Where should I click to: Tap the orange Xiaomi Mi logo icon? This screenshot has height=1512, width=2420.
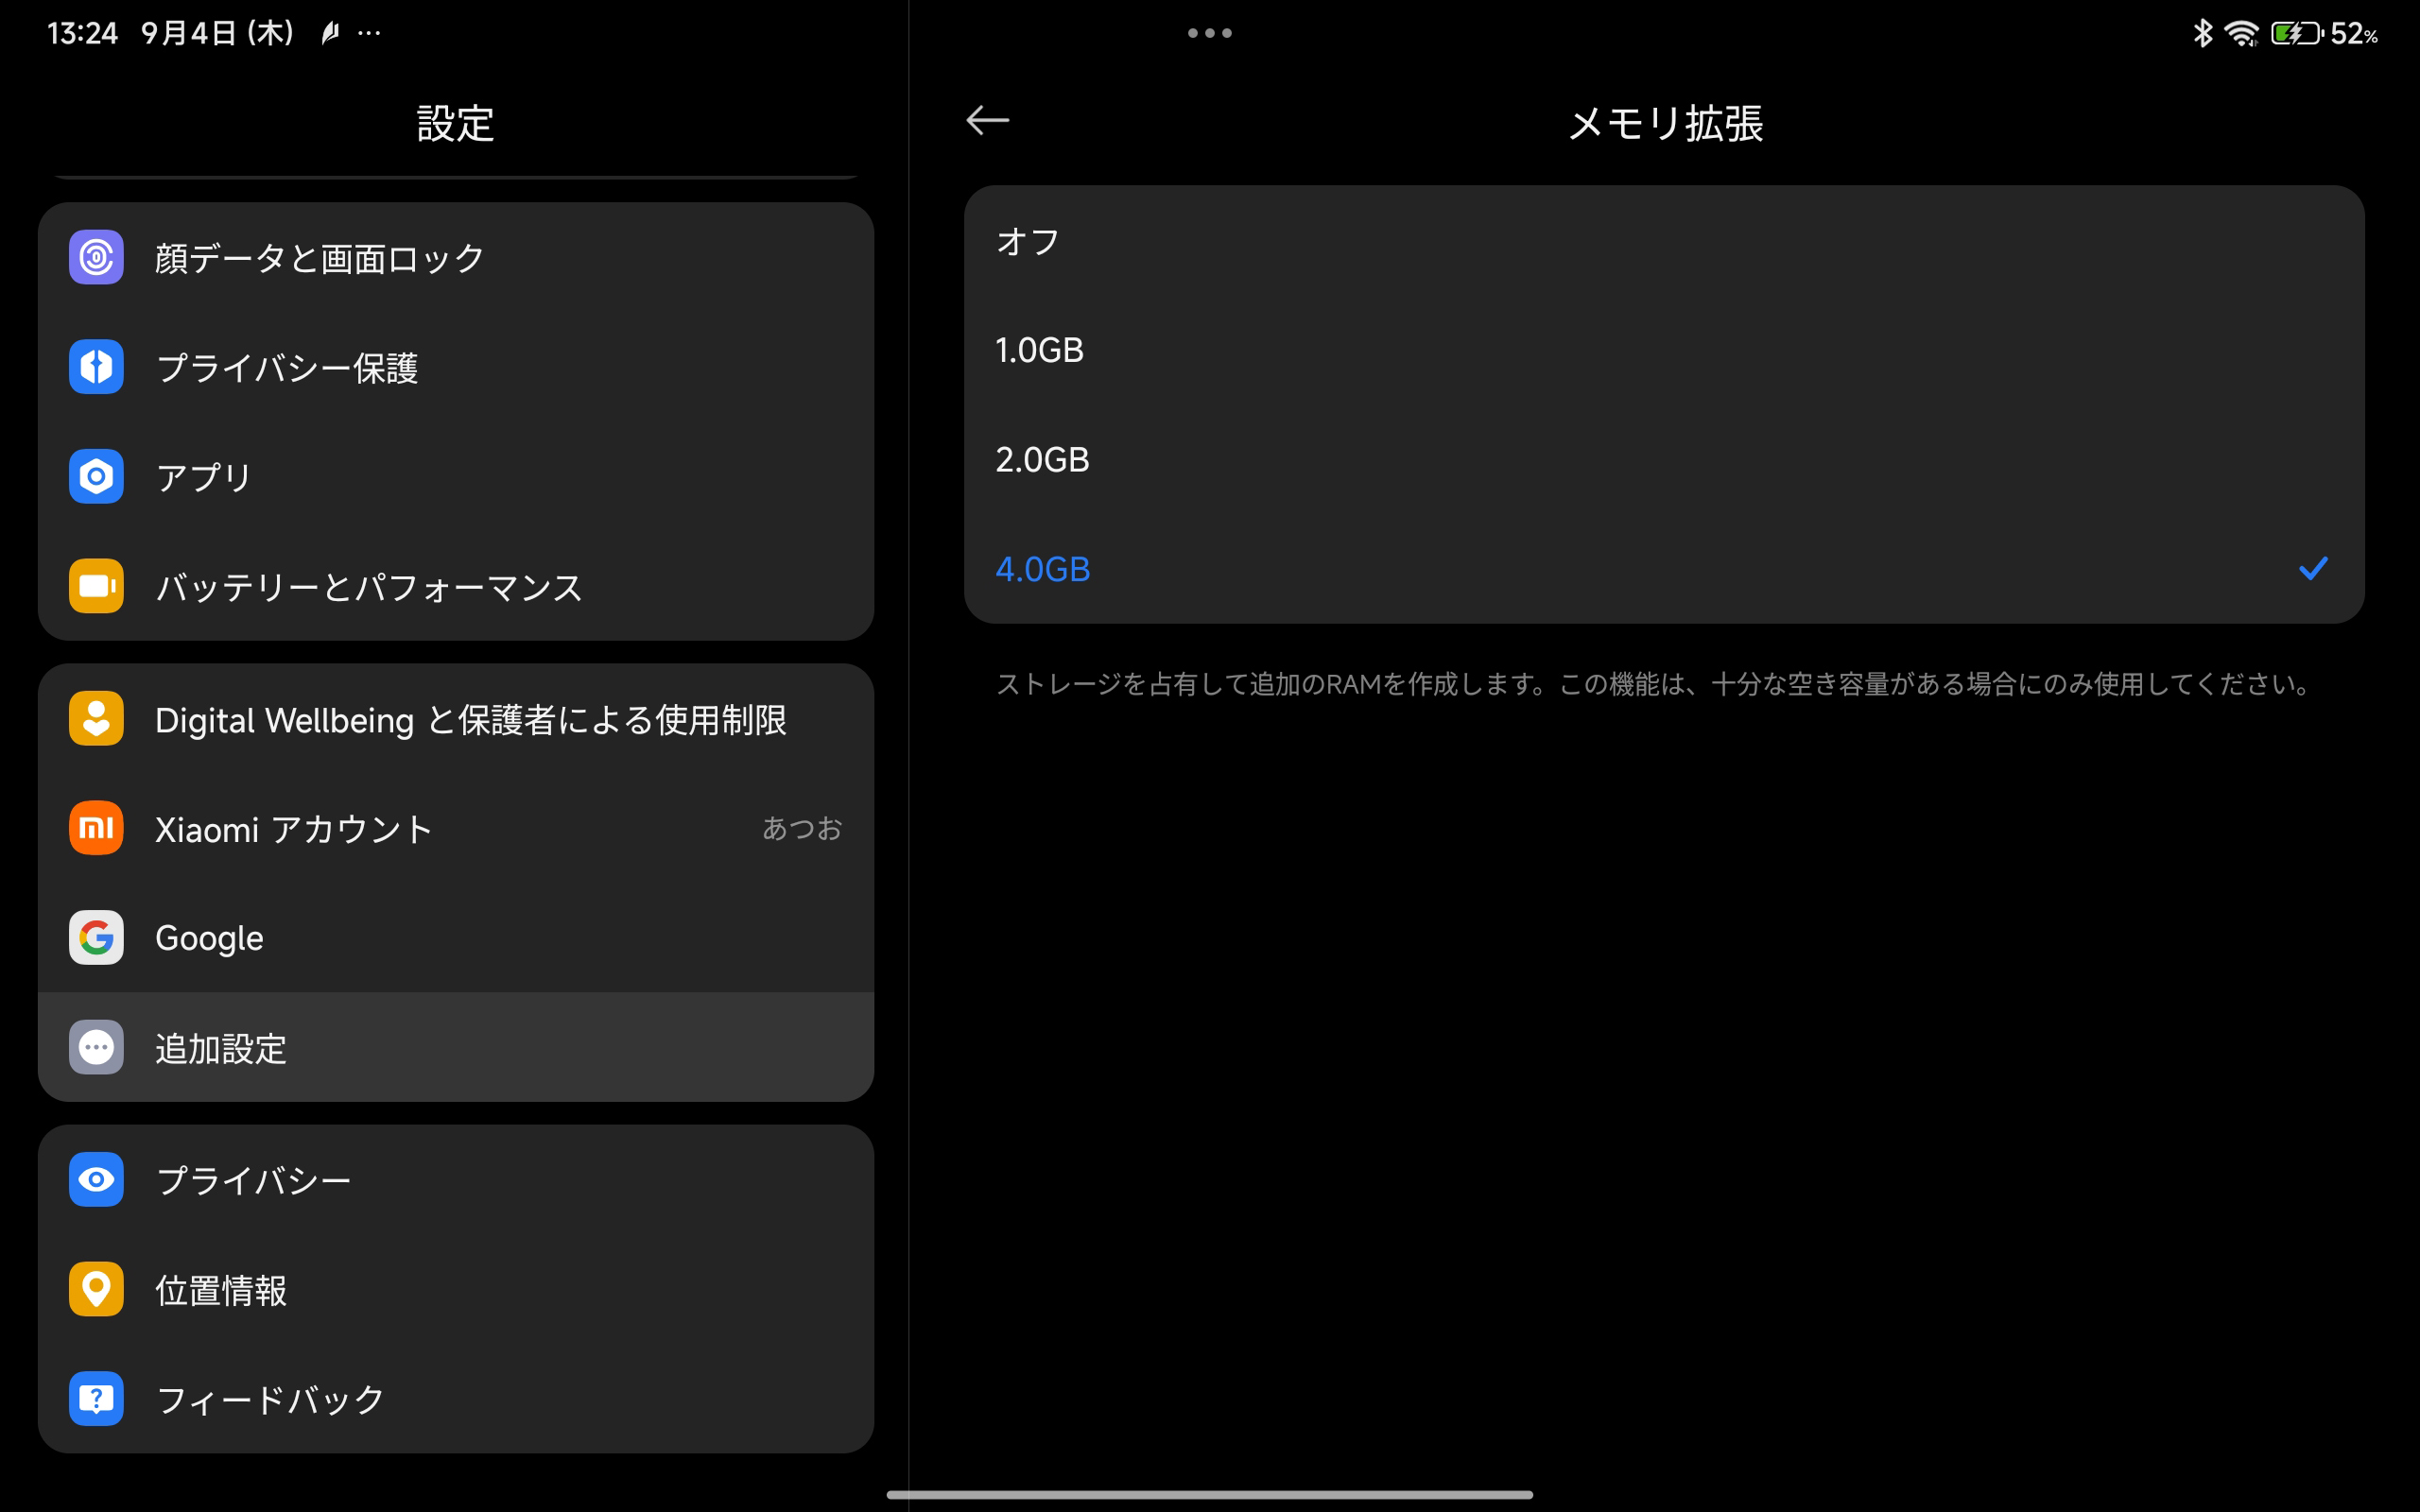click(x=96, y=828)
